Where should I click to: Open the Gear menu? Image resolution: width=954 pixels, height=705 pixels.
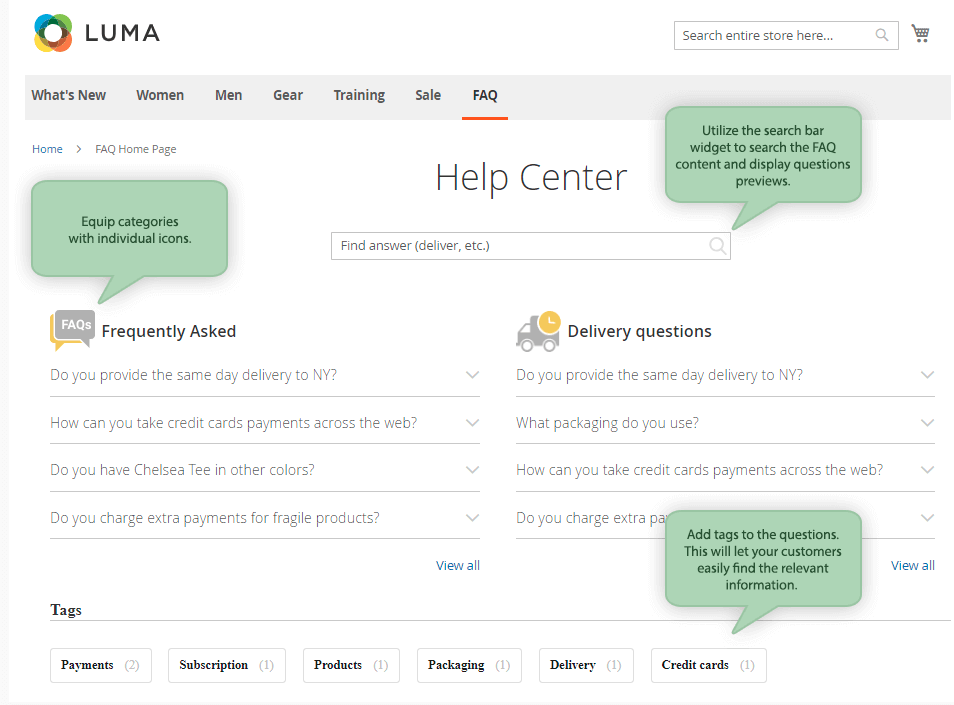[x=288, y=95]
